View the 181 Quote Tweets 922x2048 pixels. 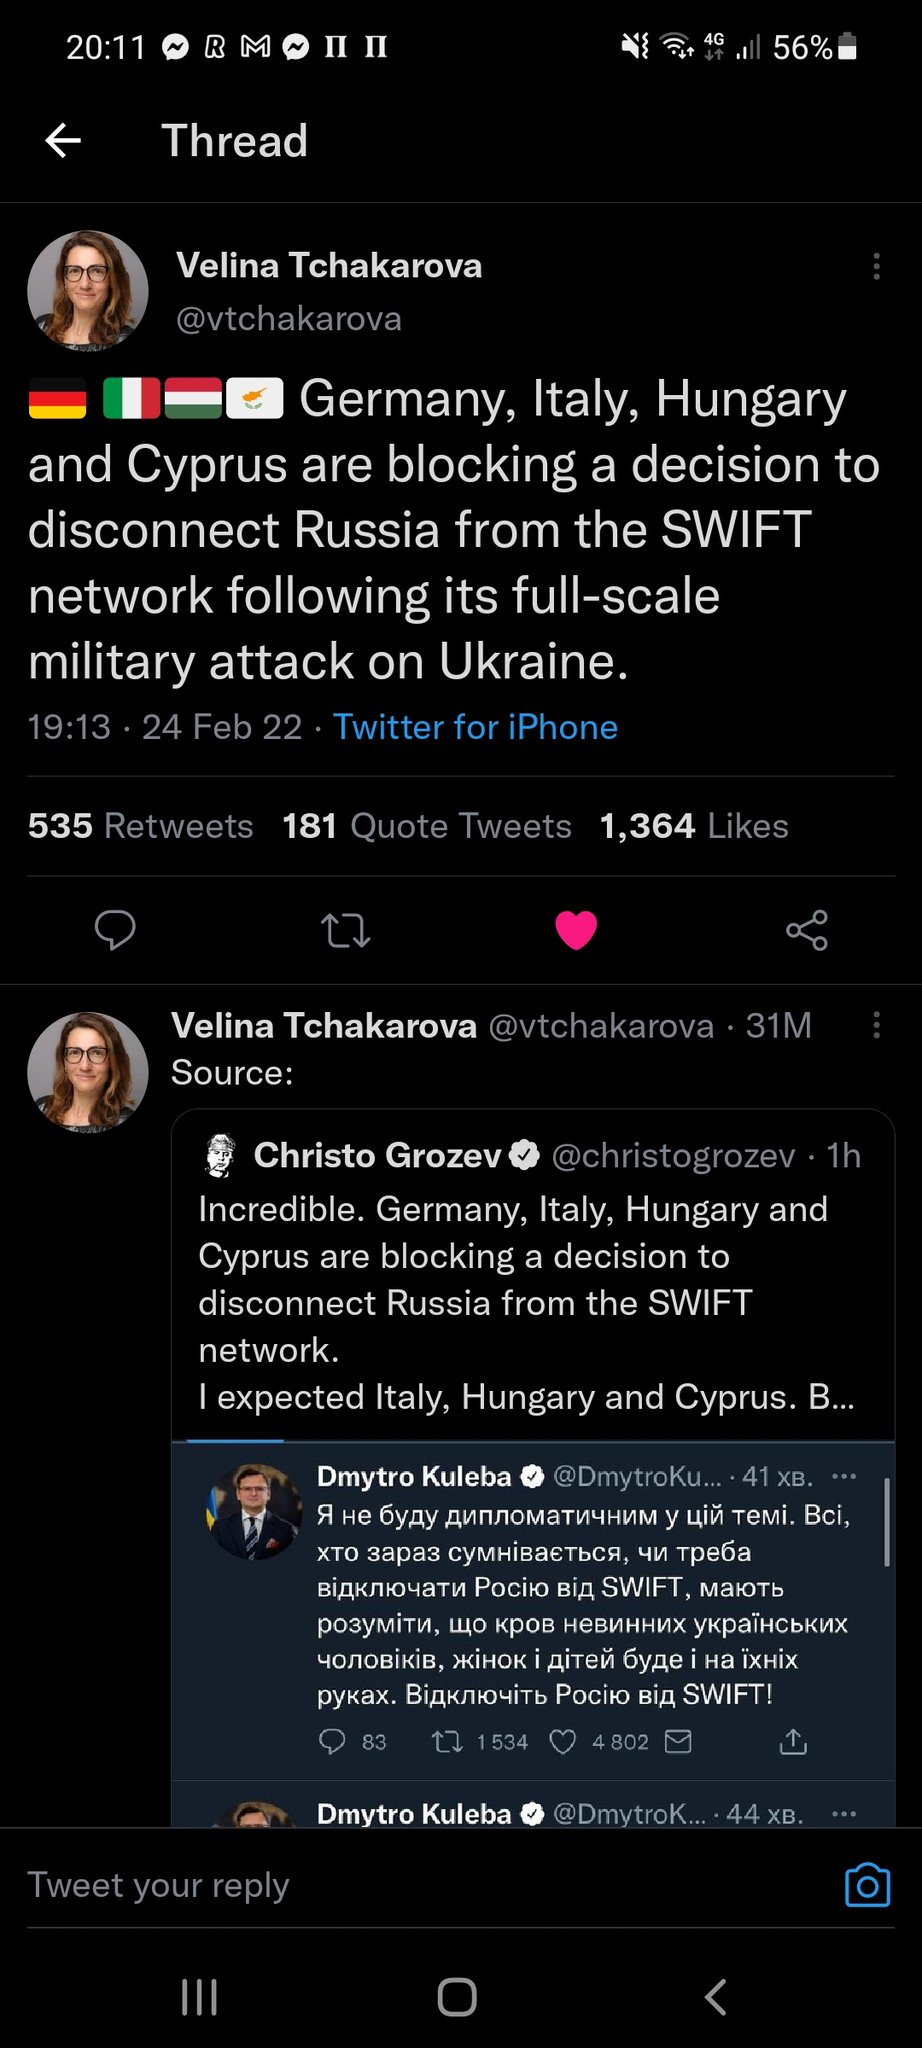point(426,826)
